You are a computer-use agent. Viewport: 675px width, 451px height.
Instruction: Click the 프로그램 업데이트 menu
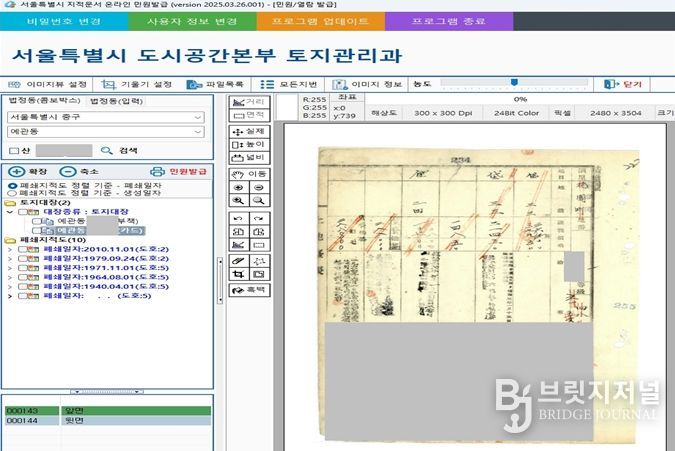pos(320,21)
